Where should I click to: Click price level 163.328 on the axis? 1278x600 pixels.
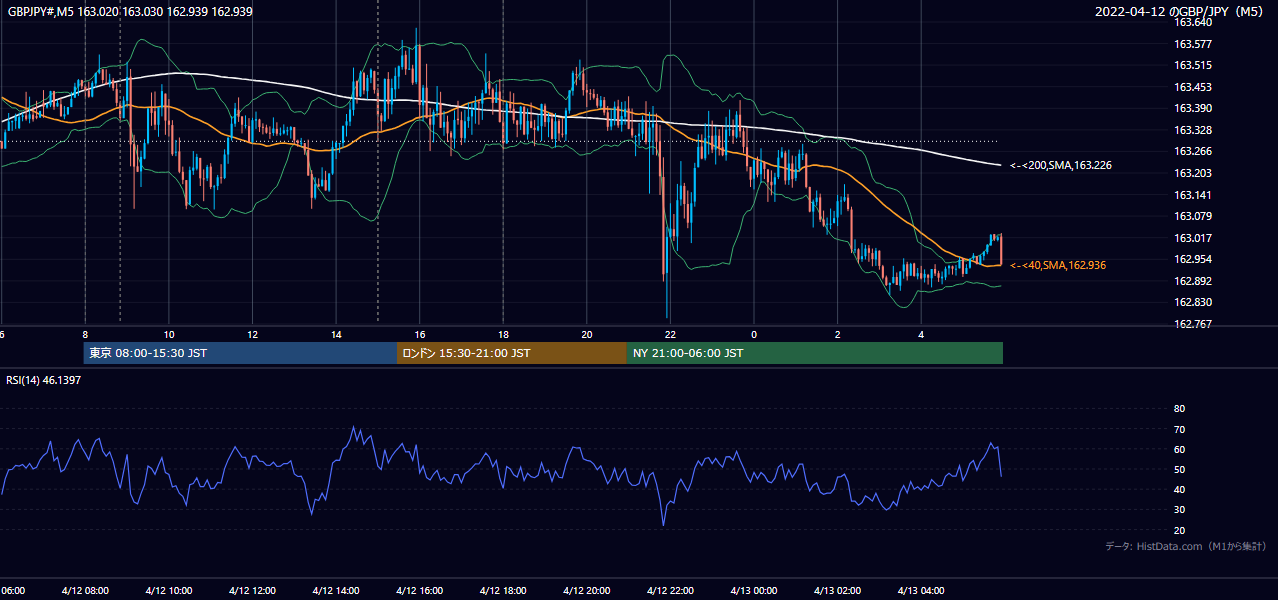point(1192,130)
